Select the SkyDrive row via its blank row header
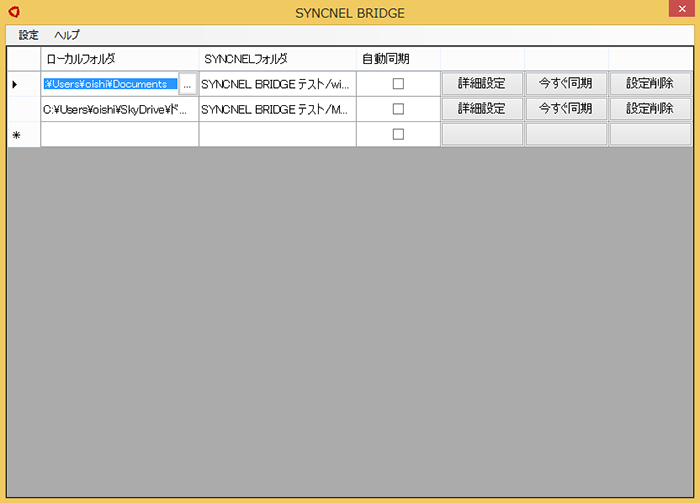This screenshot has width=700, height=503. point(24,109)
